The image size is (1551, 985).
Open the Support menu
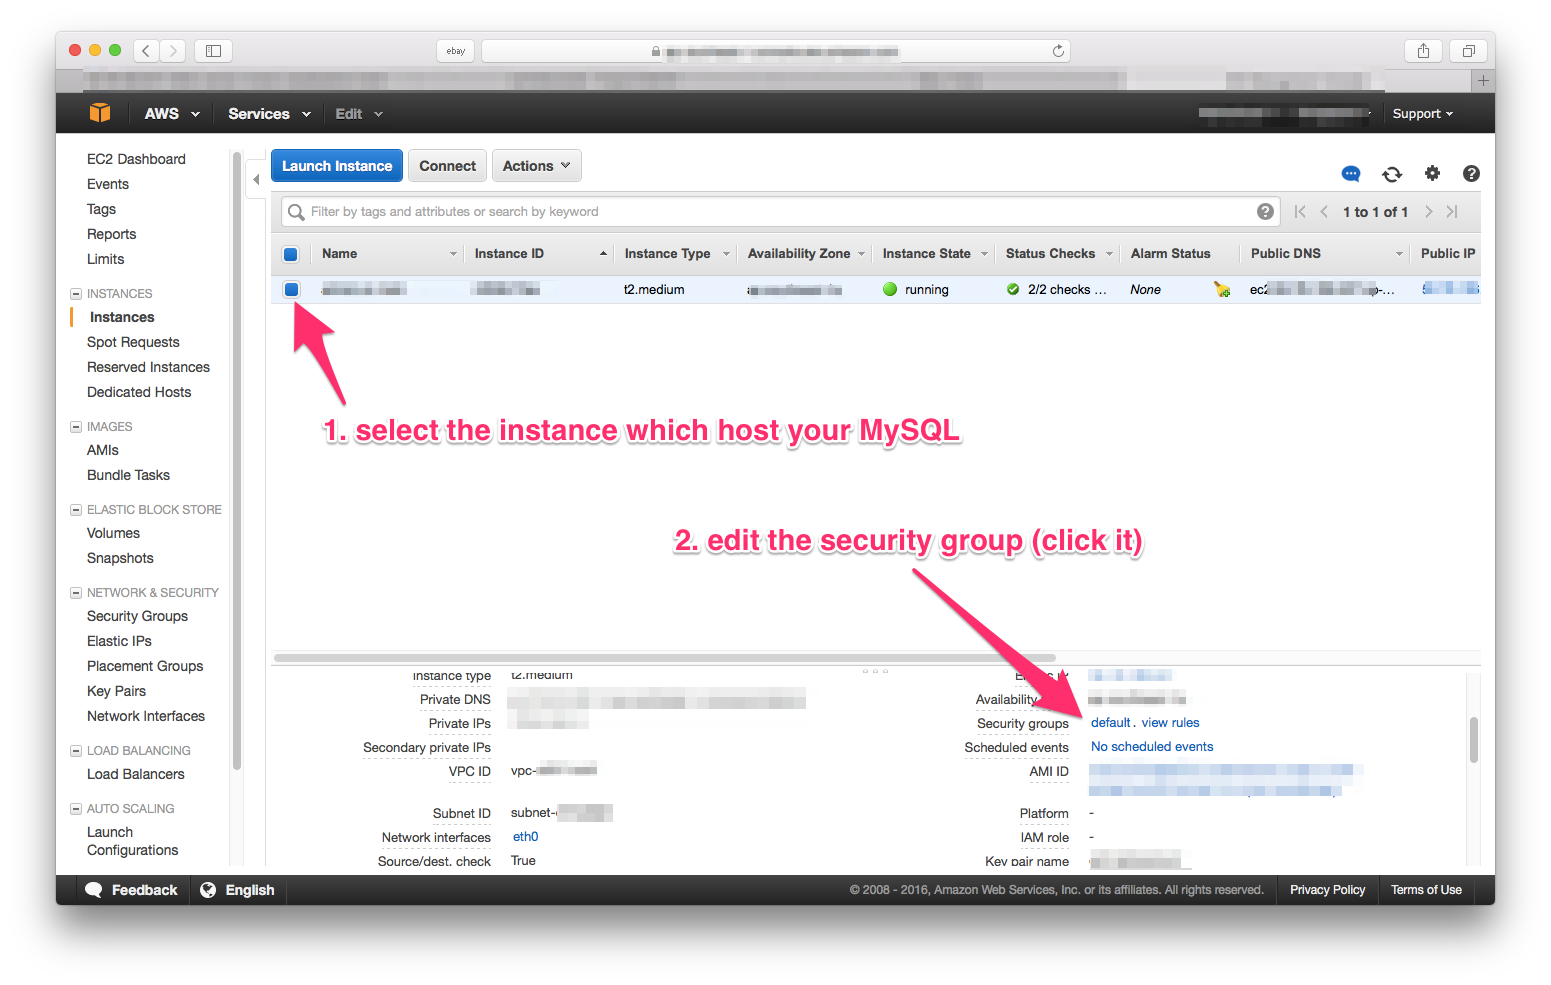coord(1422,114)
